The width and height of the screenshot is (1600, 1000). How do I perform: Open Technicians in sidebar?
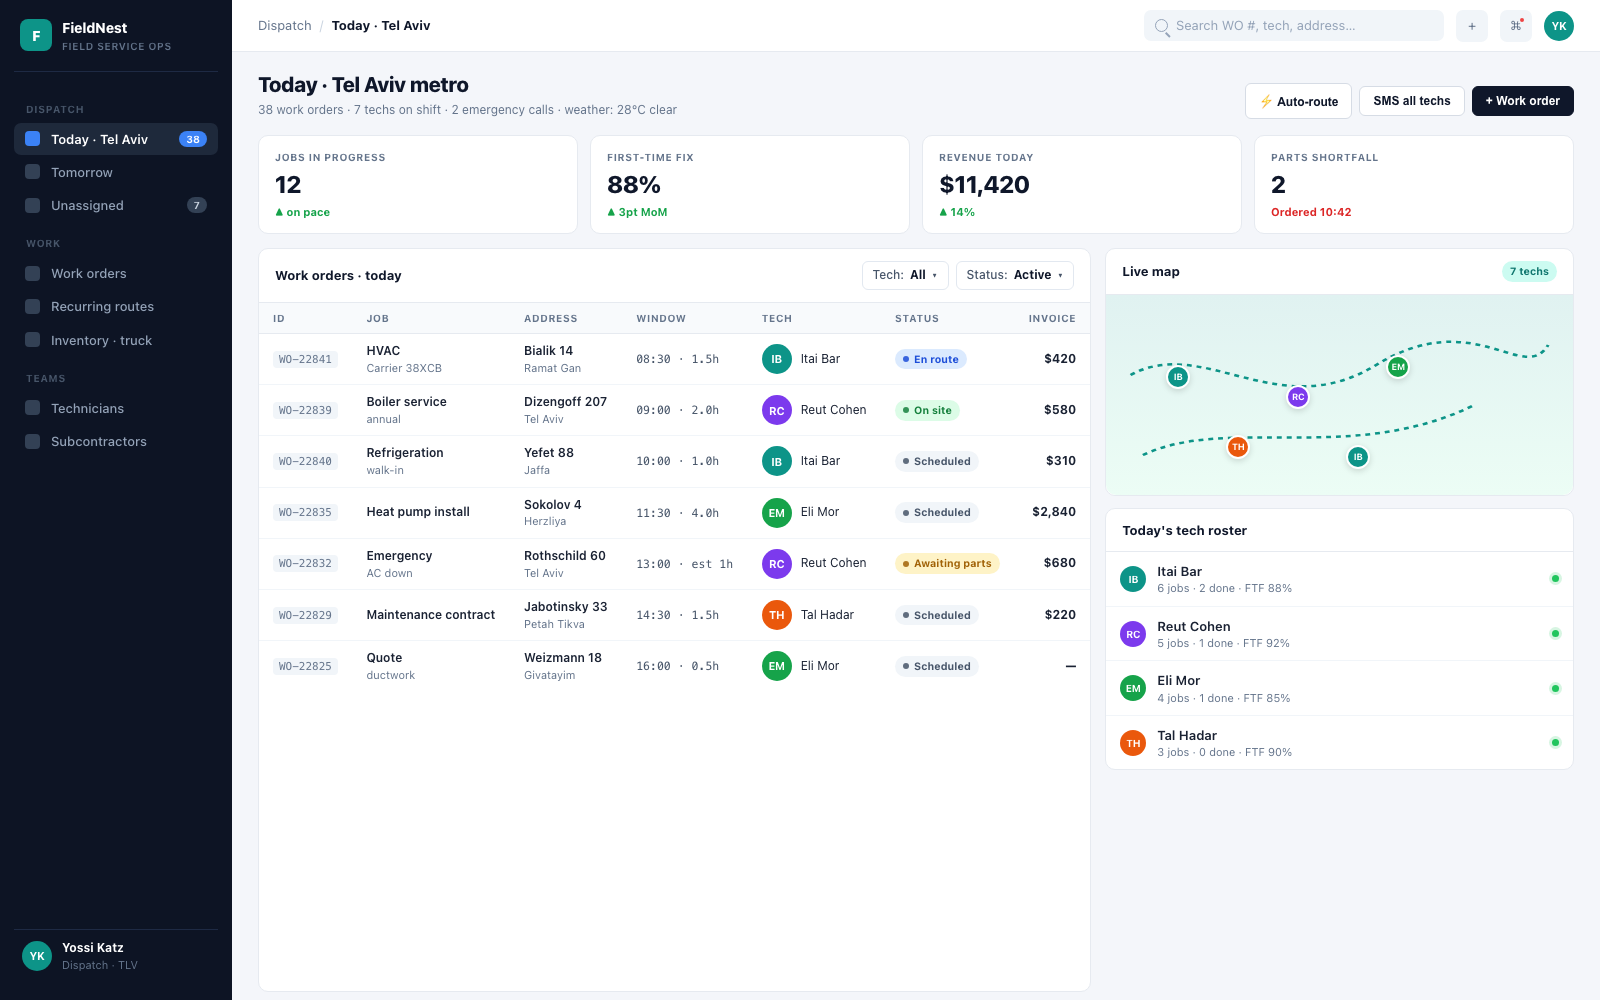pos(116,408)
